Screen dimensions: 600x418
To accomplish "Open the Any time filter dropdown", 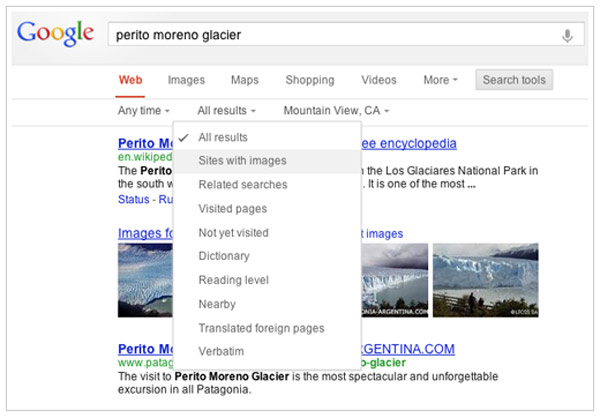I will click(143, 111).
